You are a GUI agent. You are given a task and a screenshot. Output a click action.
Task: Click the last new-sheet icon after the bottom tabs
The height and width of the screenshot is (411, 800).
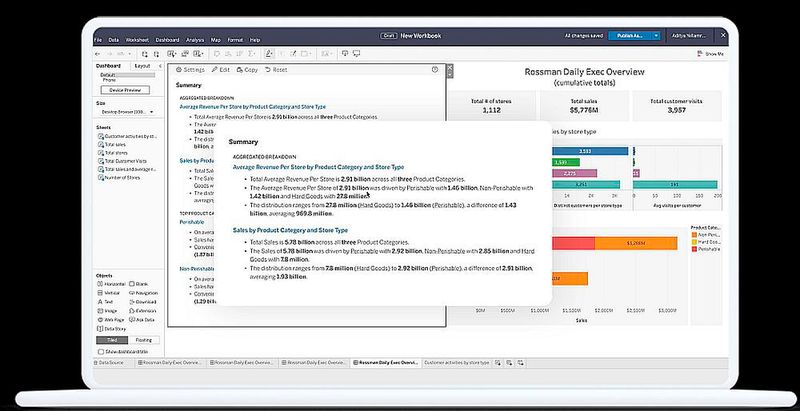520,363
